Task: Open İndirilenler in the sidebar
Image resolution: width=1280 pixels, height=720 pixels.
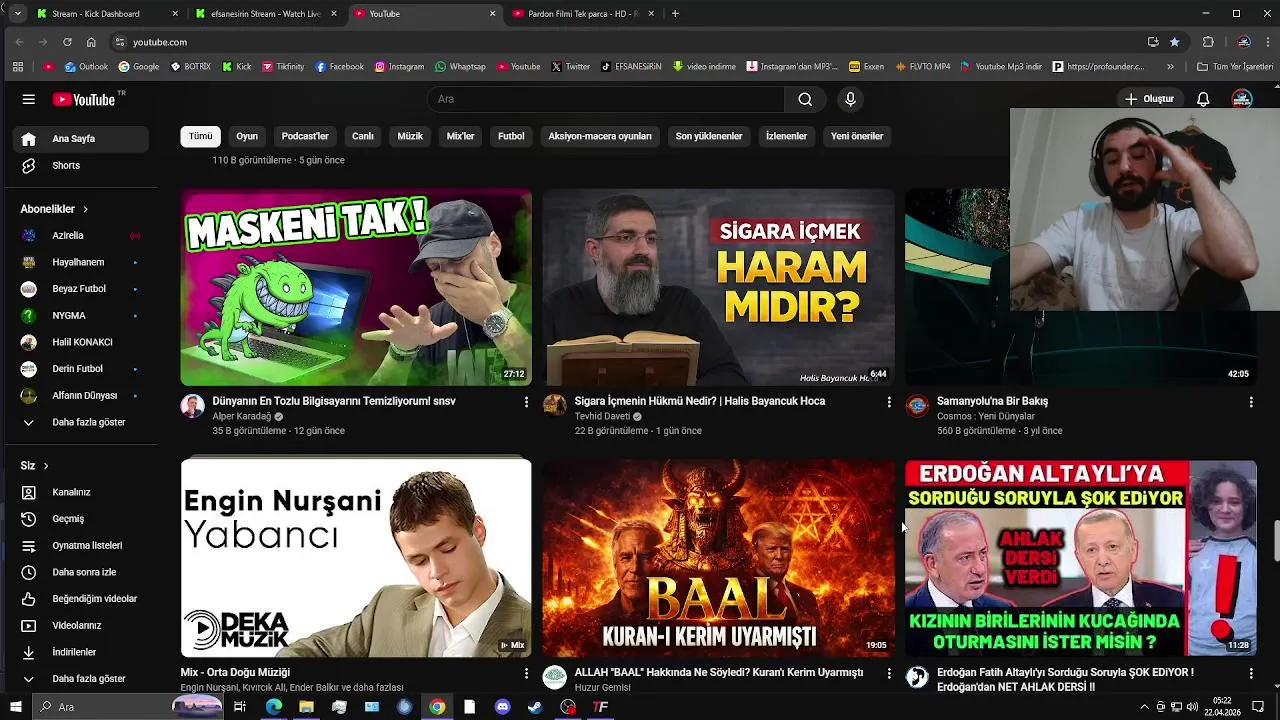Action: 82,652
